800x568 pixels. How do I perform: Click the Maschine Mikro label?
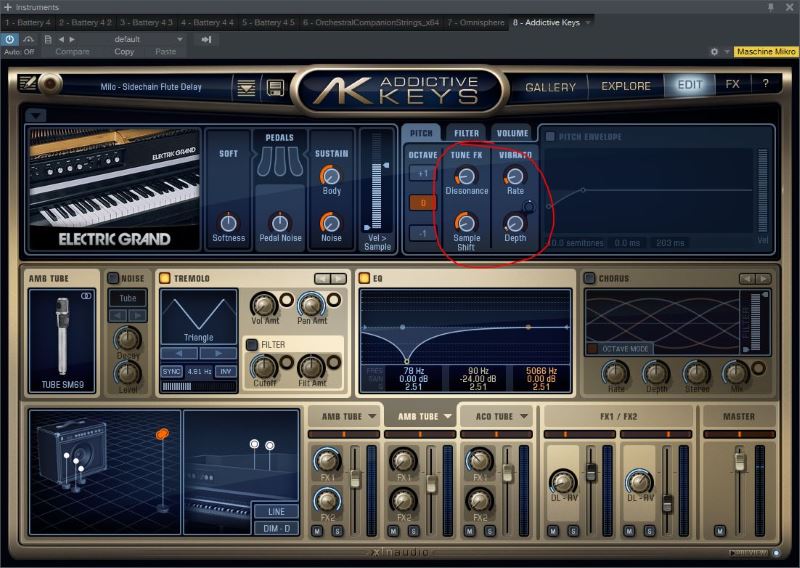point(765,52)
